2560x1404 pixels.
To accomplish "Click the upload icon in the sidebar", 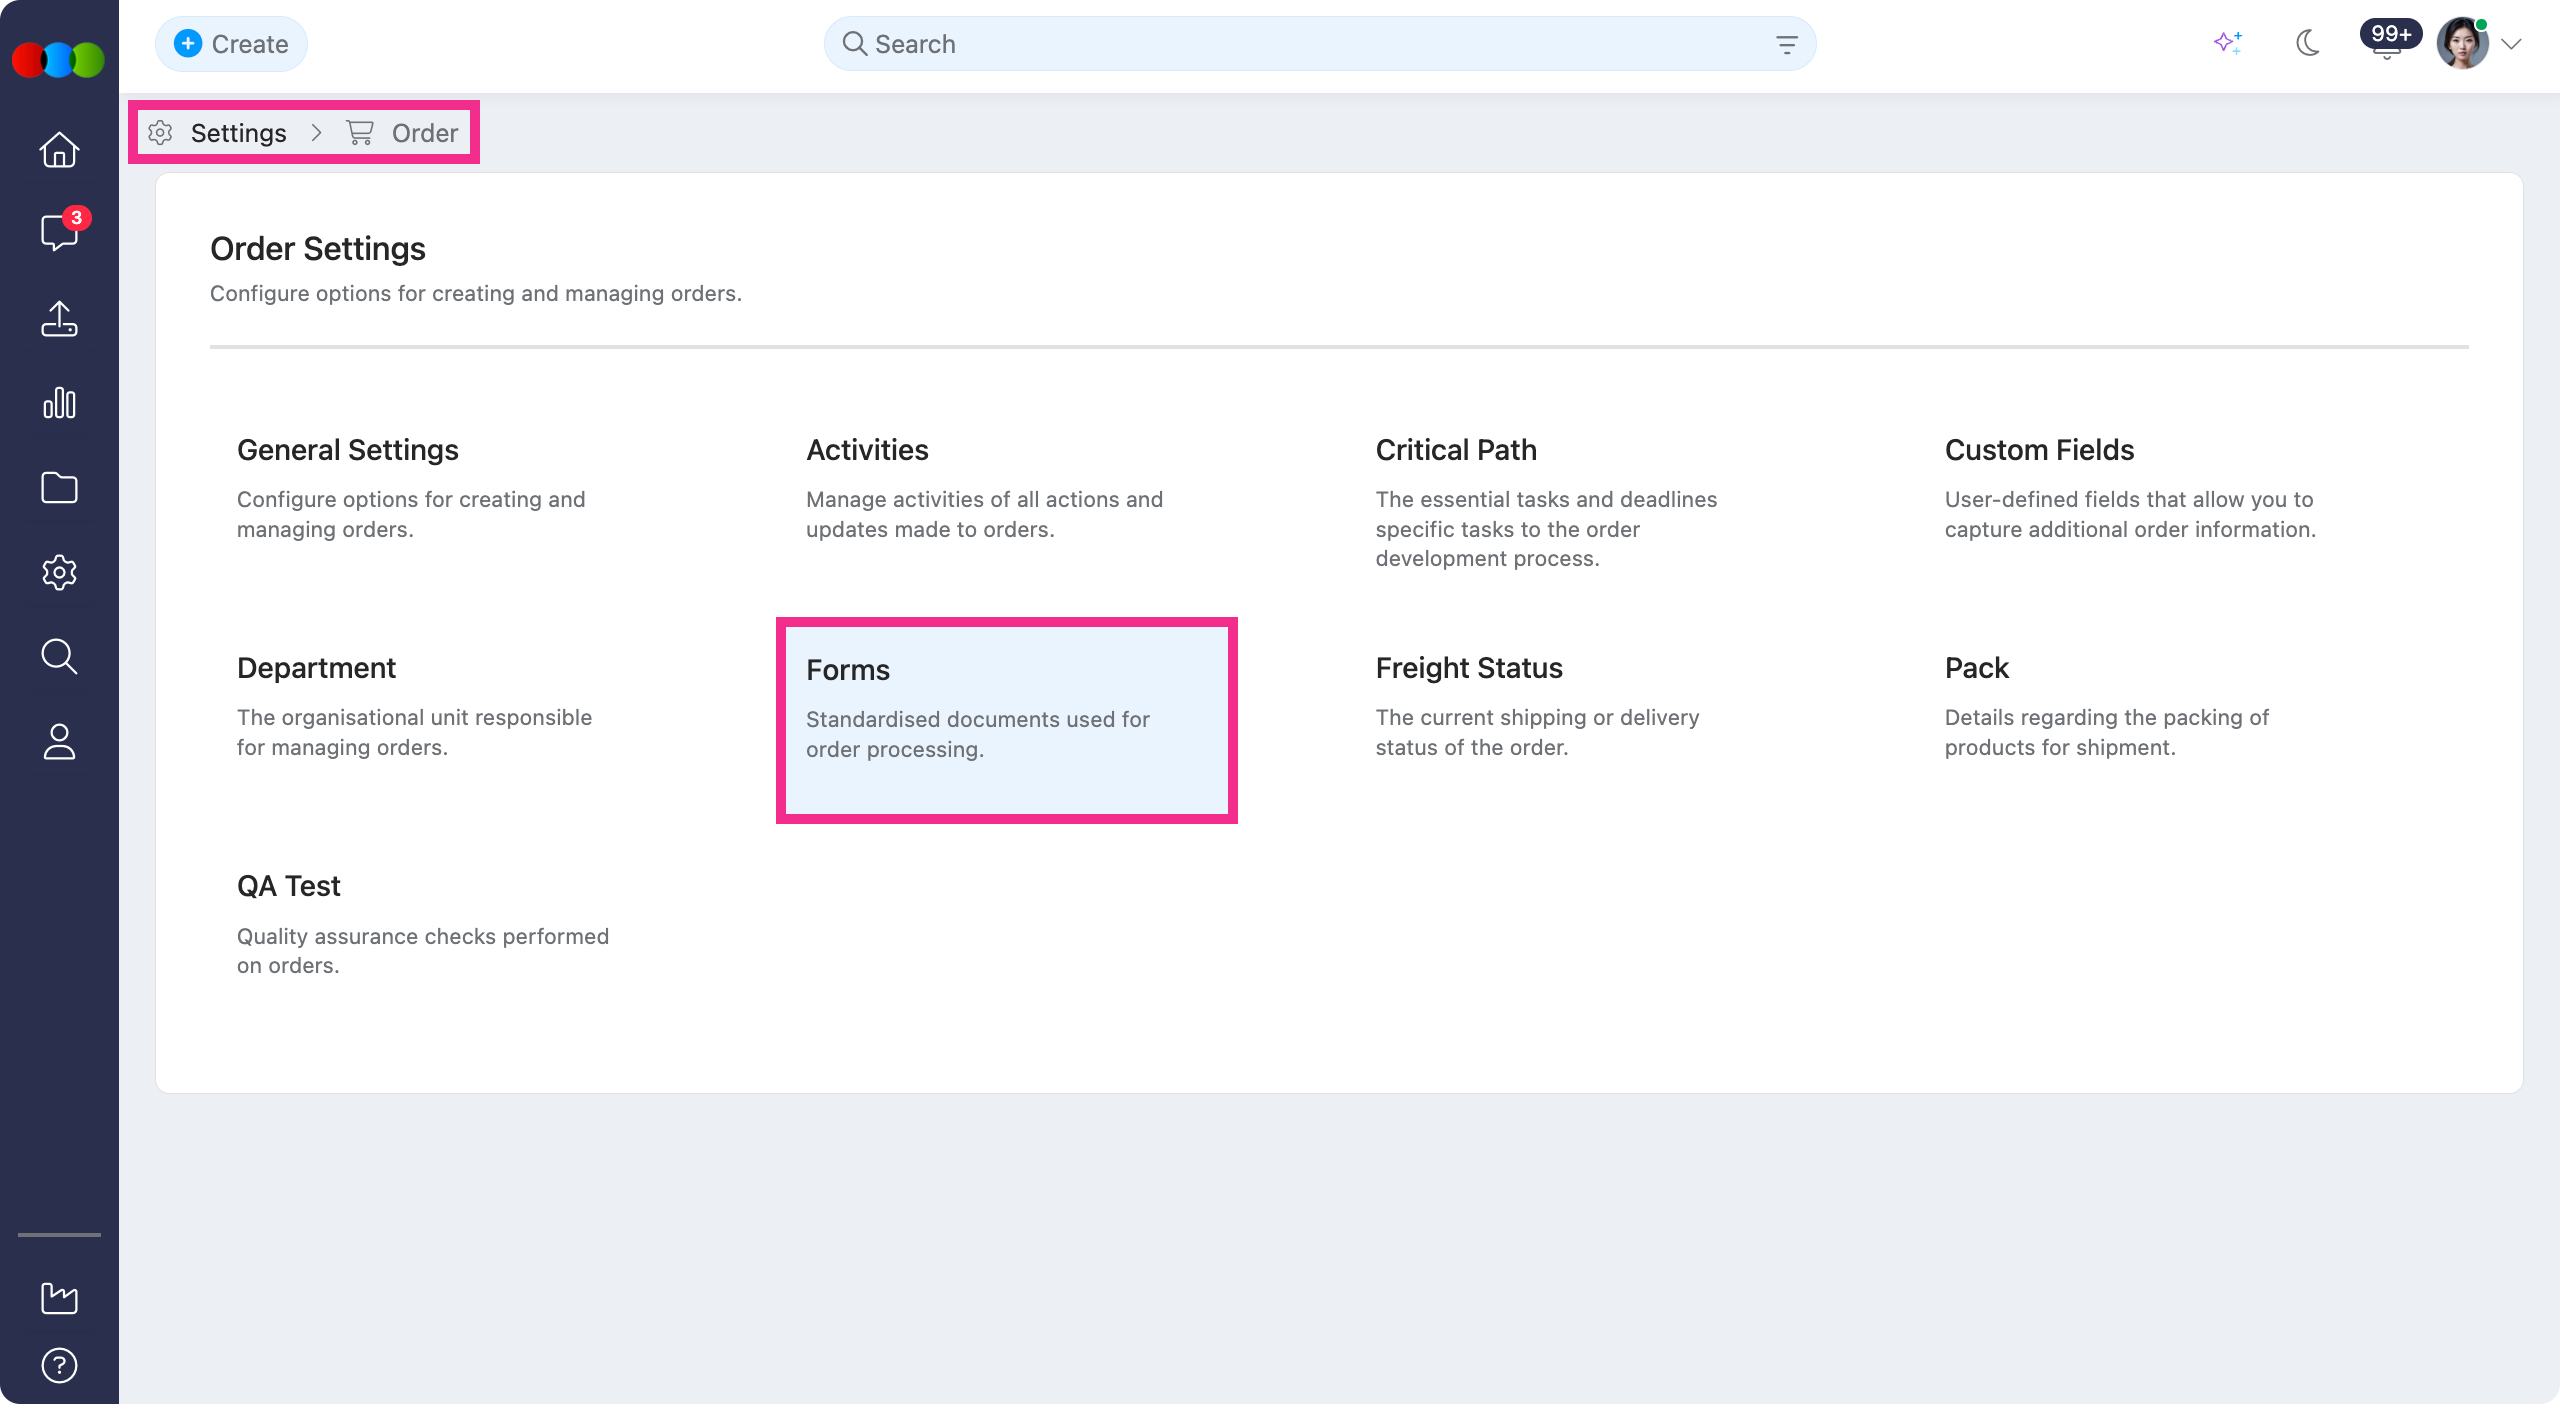I will click(x=59, y=319).
